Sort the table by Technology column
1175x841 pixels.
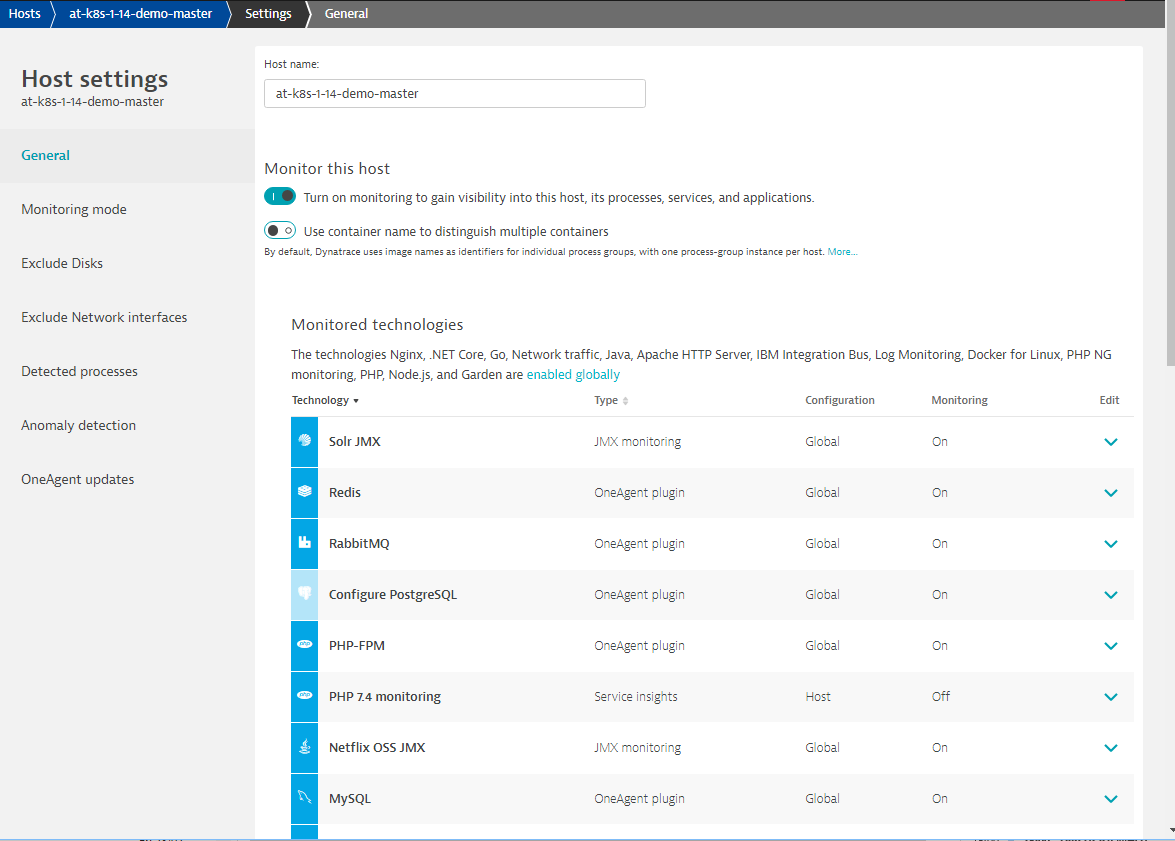point(324,400)
